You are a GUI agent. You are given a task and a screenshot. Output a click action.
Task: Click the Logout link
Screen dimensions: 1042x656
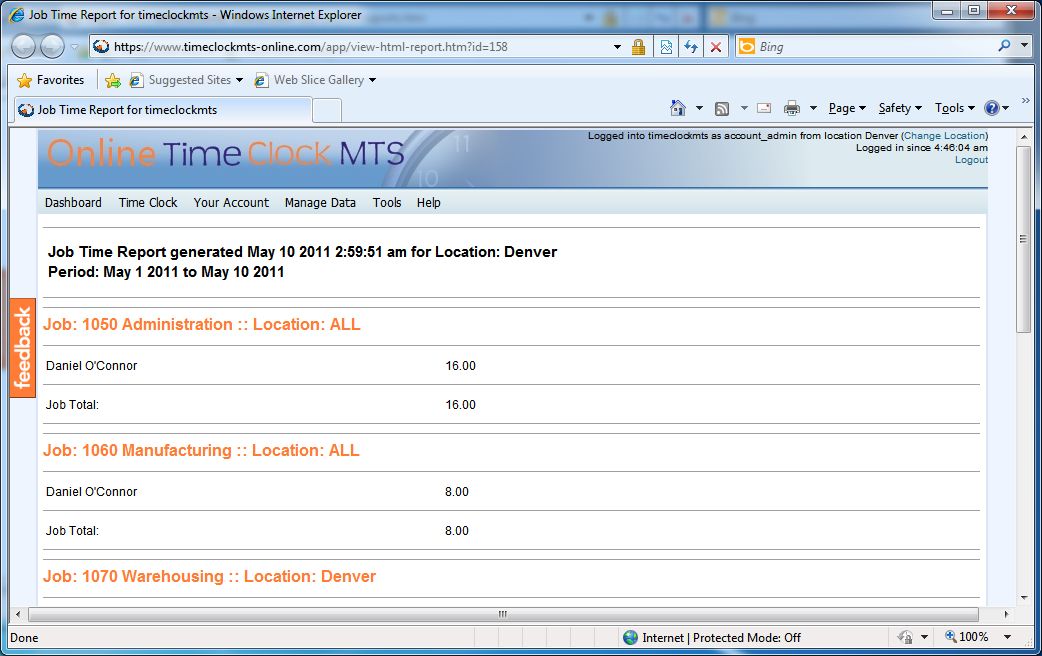click(x=971, y=160)
